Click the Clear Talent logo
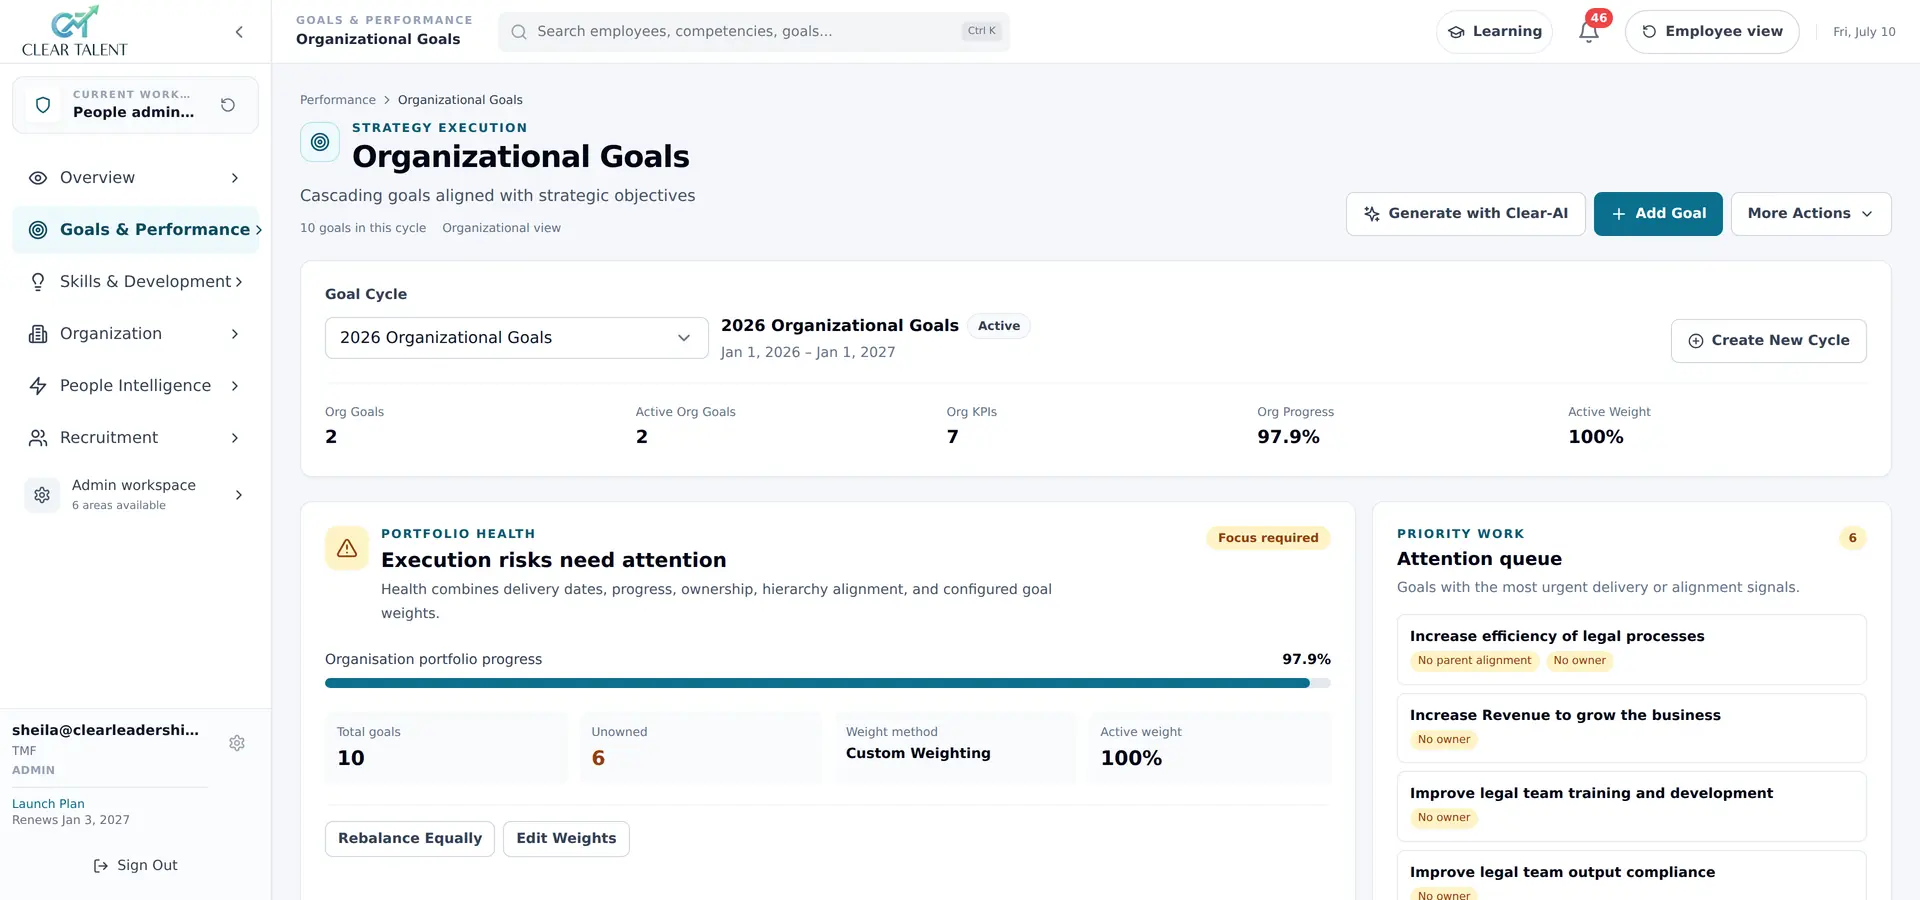The height and width of the screenshot is (900, 1920). tap(75, 31)
